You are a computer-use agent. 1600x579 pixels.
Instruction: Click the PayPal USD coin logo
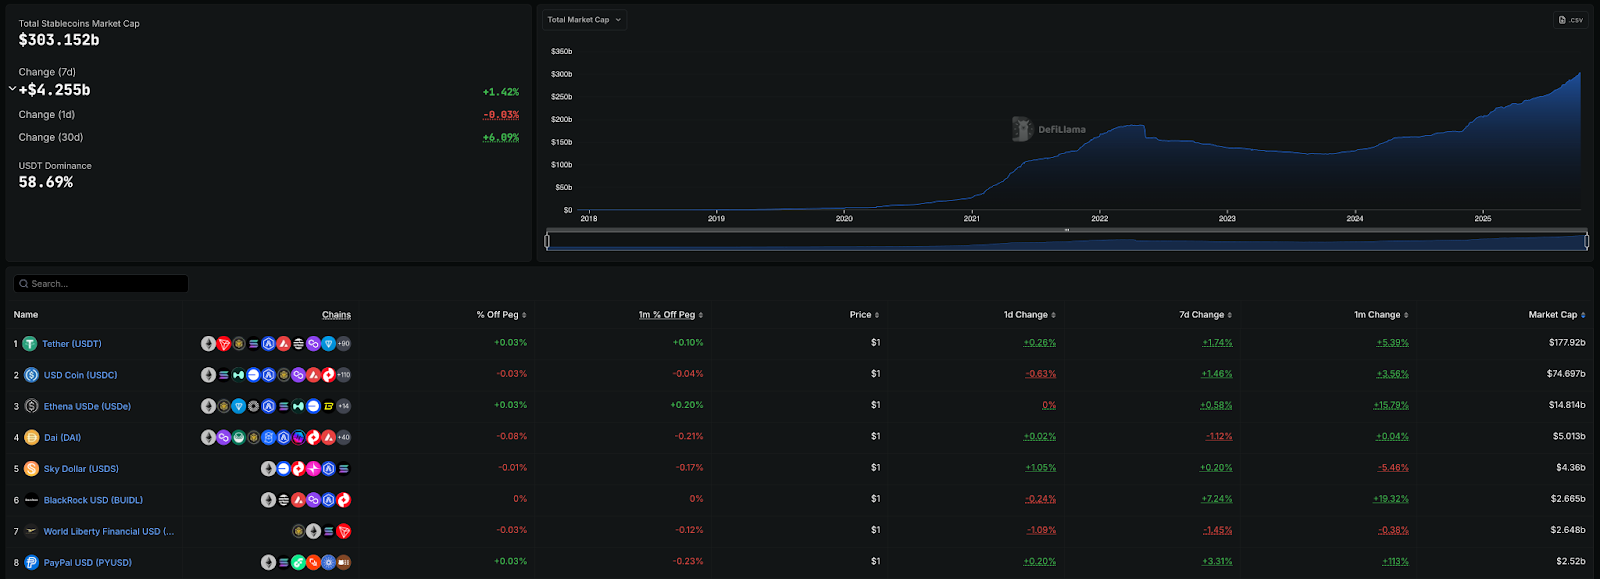(x=31, y=563)
